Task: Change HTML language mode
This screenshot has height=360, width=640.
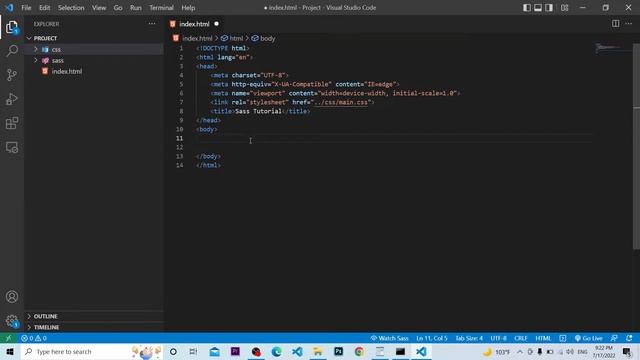Action: (543, 338)
